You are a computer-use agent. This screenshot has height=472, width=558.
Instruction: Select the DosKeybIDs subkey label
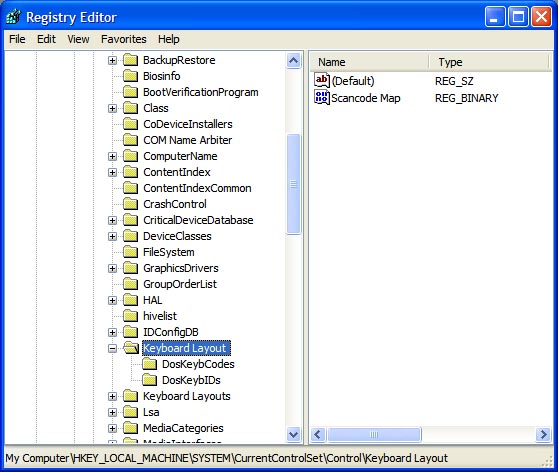coord(191,380)
